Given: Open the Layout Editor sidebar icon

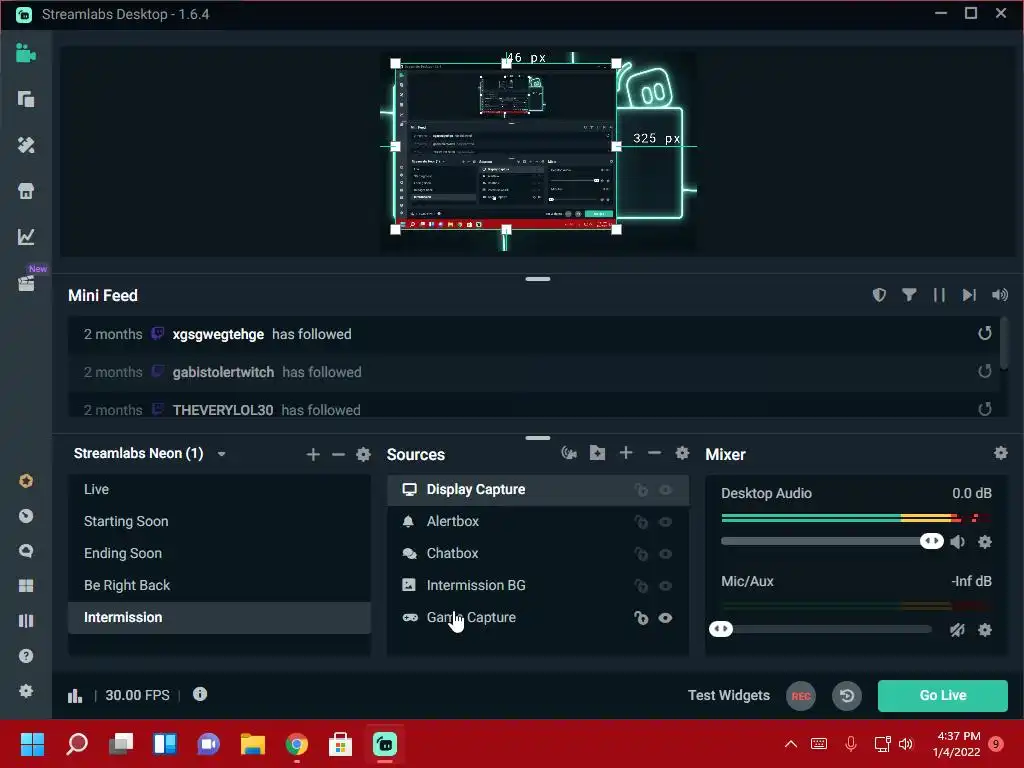Looking at the screenshot, I should pos(25,99).
